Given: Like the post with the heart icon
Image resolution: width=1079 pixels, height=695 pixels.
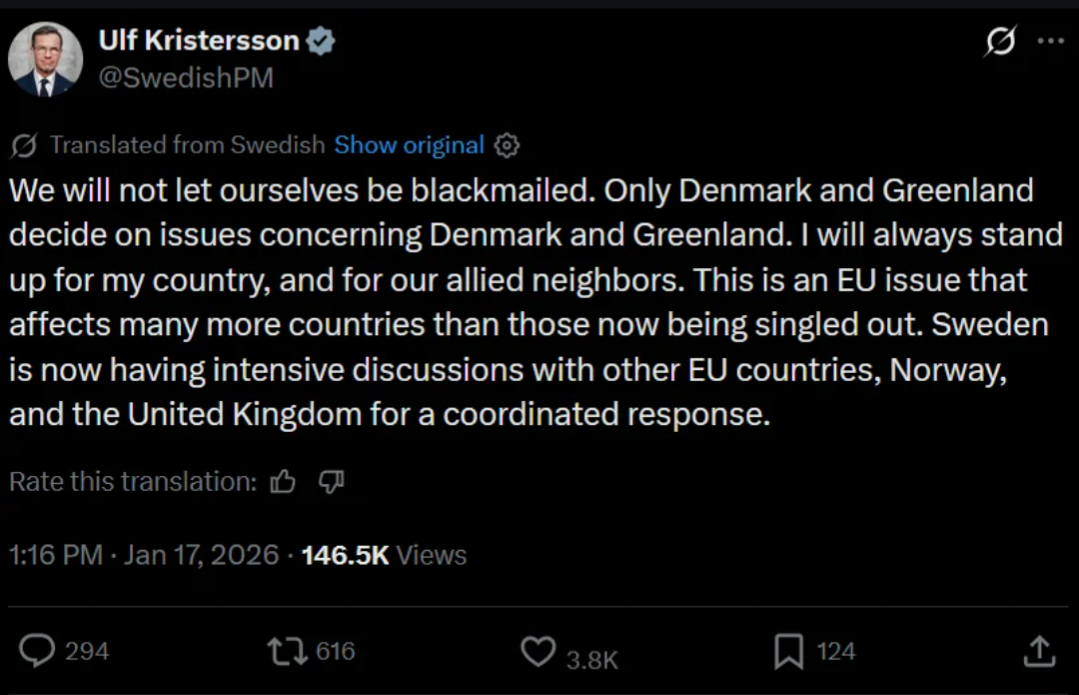Looking at the screenshot, I should click(x=538, y=653).
